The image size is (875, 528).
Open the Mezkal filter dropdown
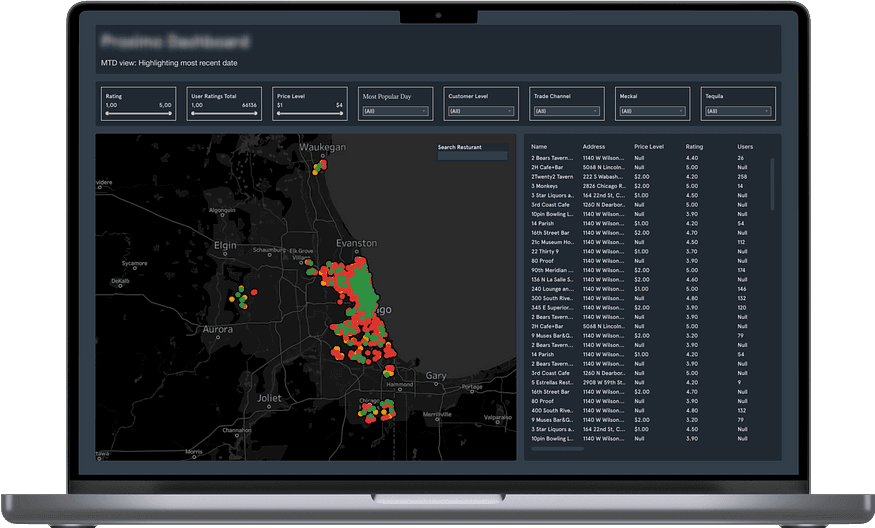[652, 111]
